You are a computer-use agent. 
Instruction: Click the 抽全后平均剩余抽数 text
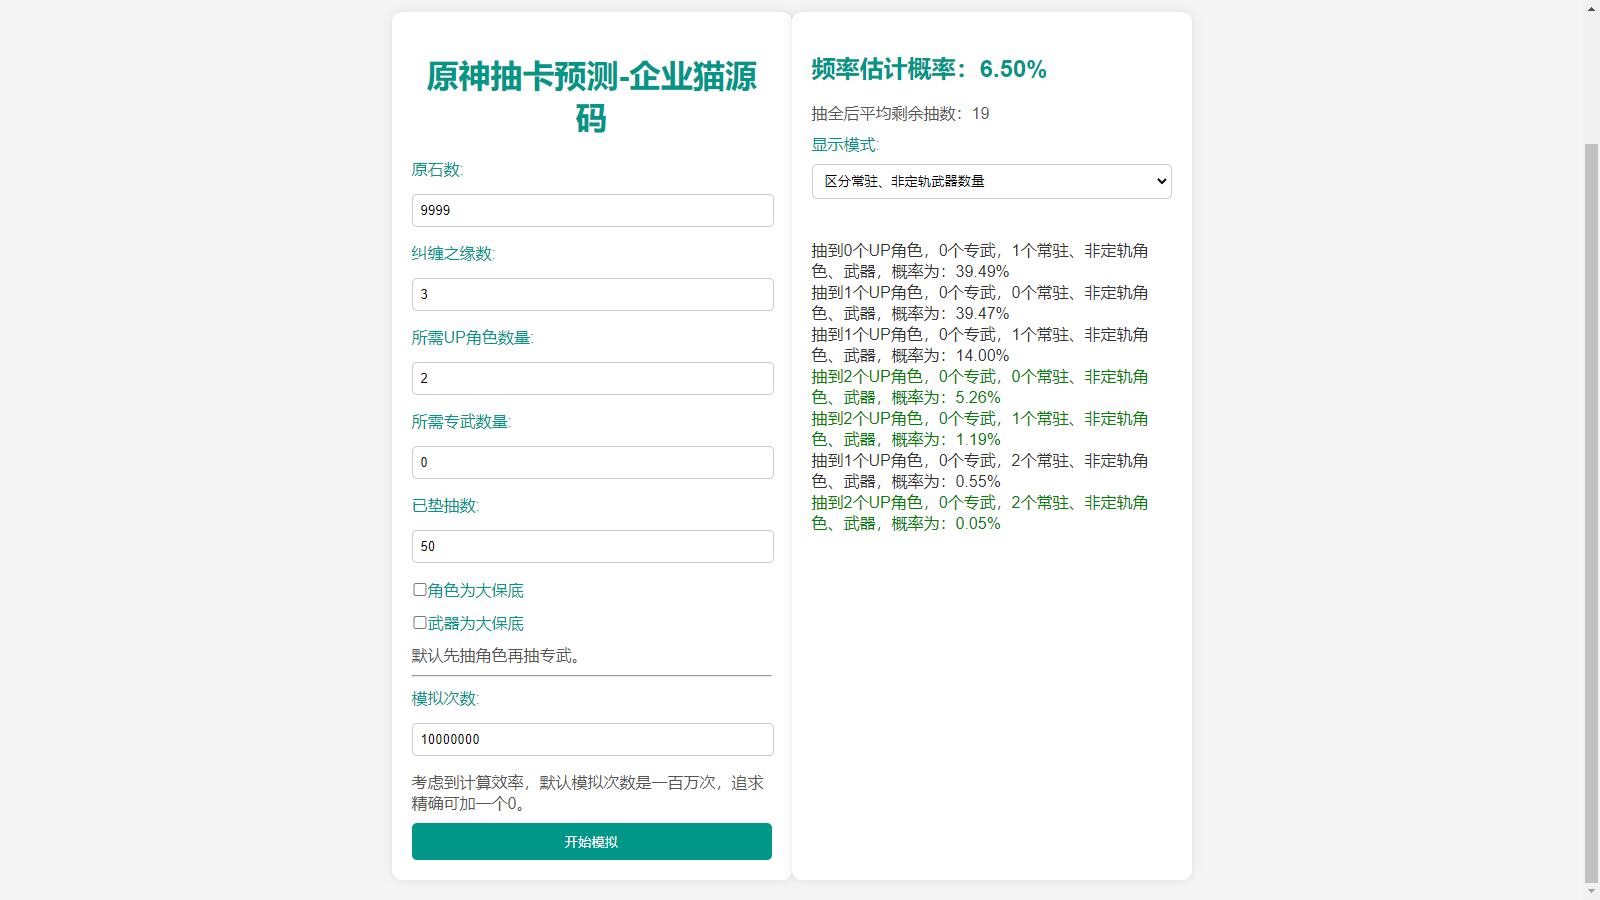(x=900, y=114)
